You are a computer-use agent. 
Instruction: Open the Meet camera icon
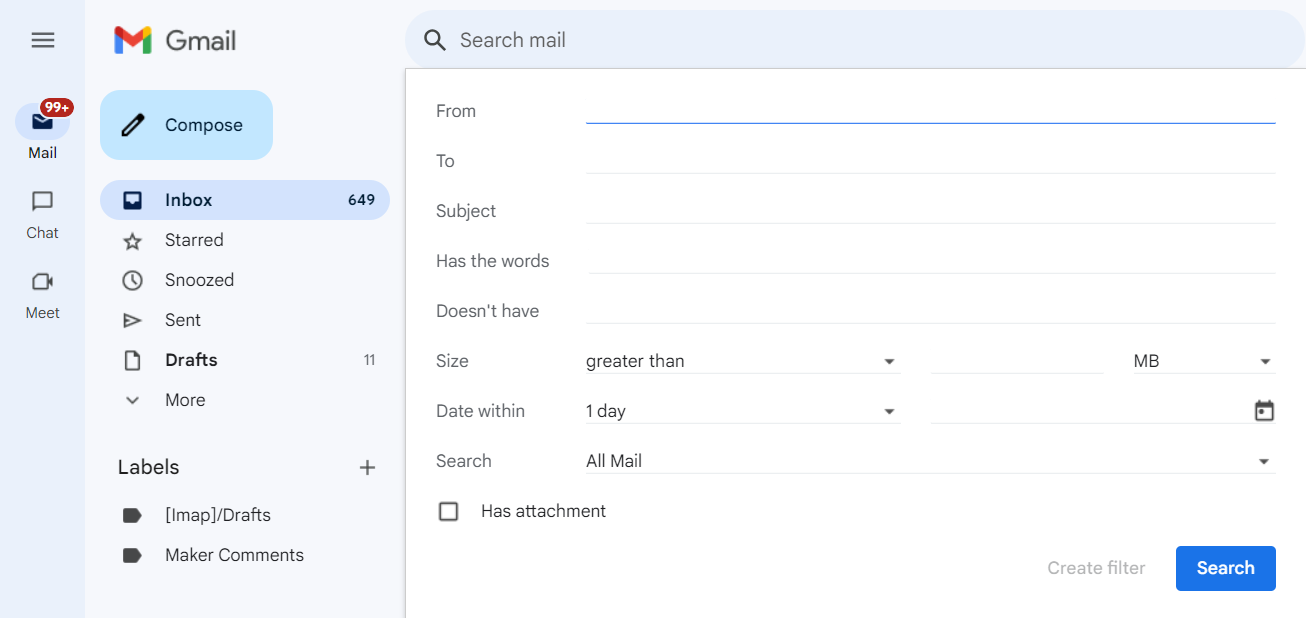(x=42, y=282)
